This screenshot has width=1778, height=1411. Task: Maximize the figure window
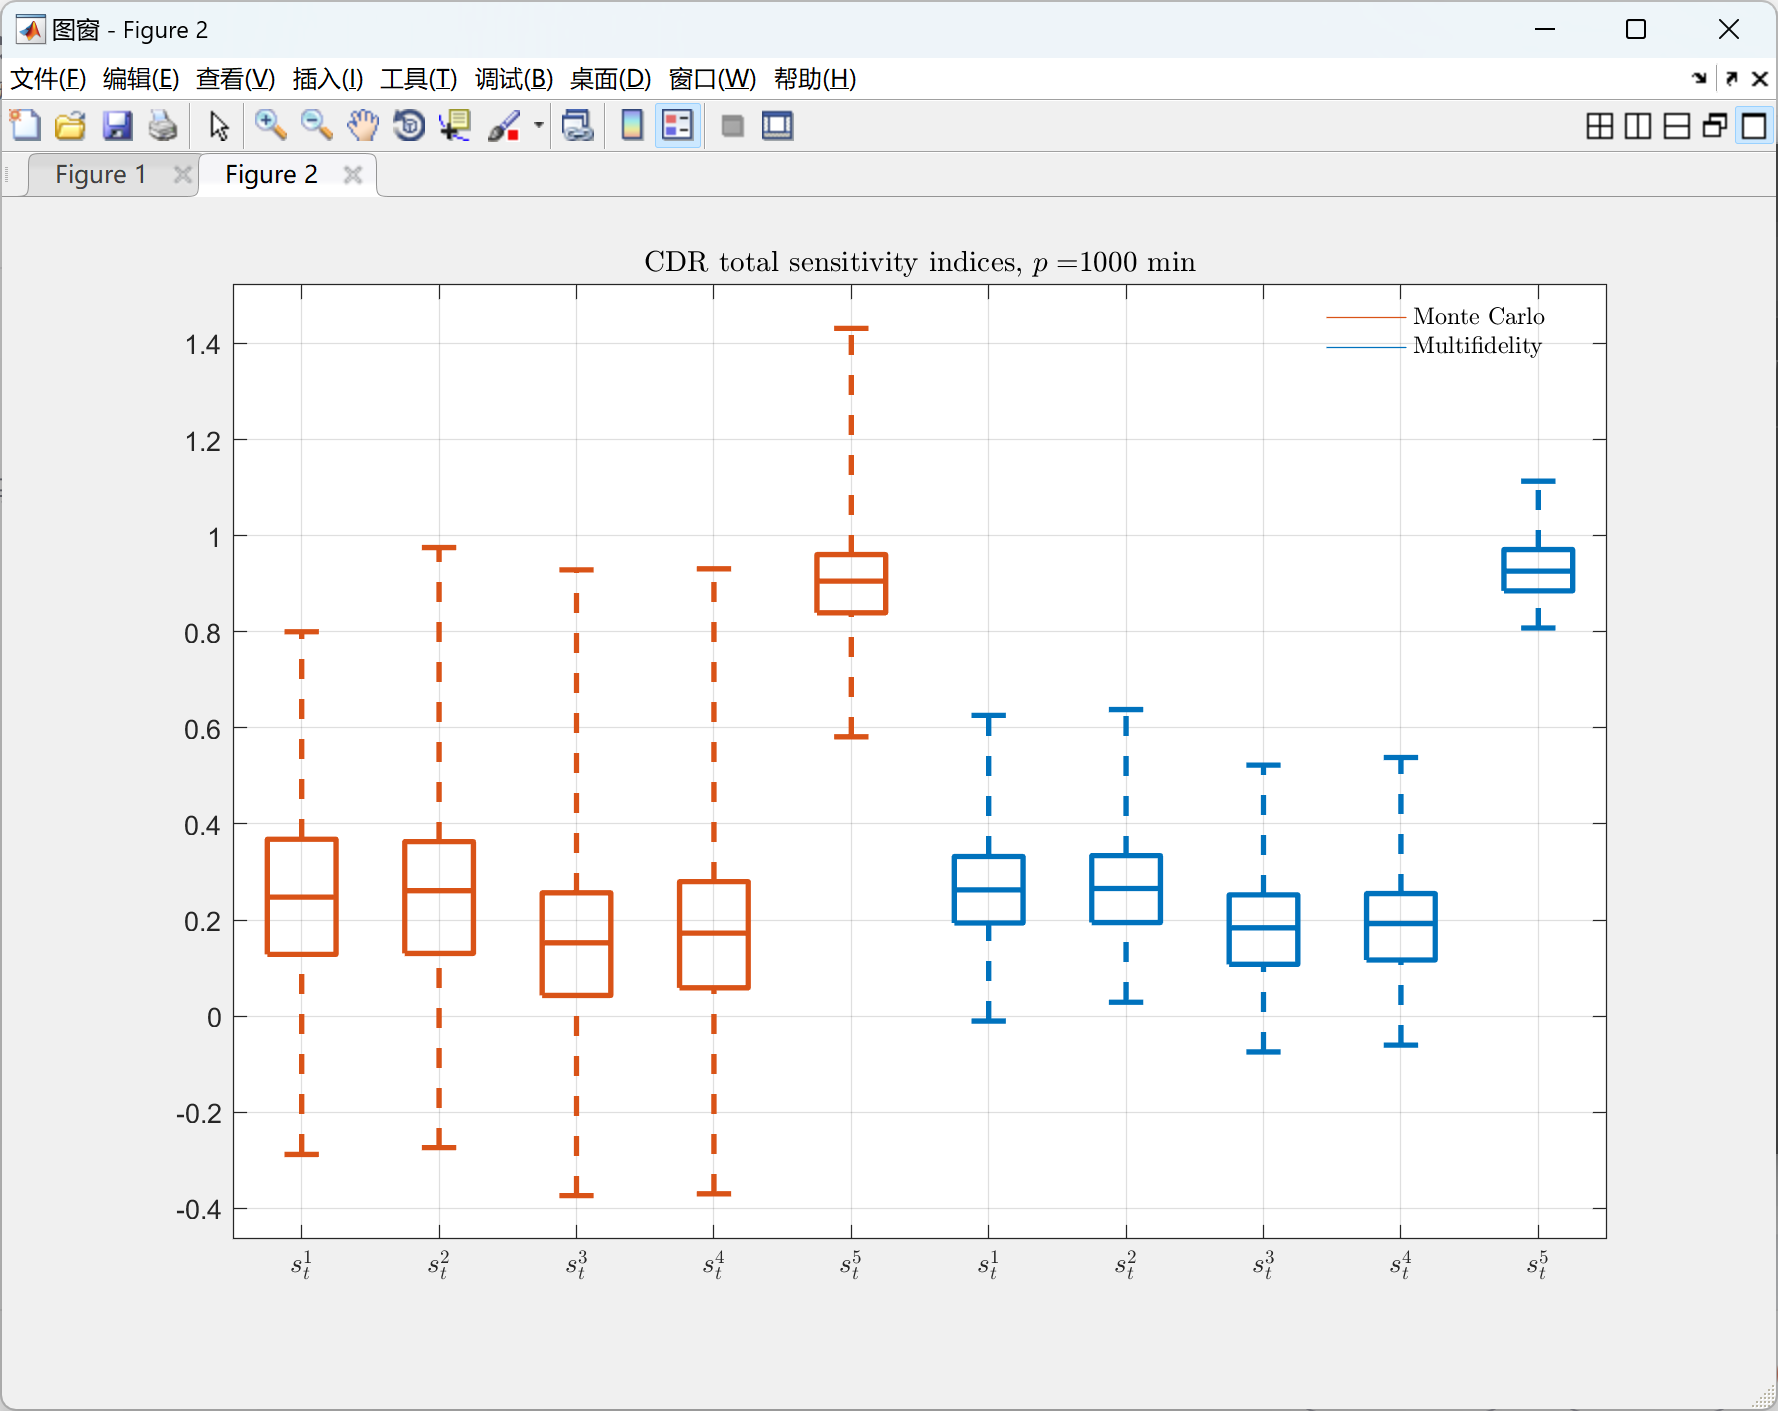pyautogui.click(x=1636, y=30)
